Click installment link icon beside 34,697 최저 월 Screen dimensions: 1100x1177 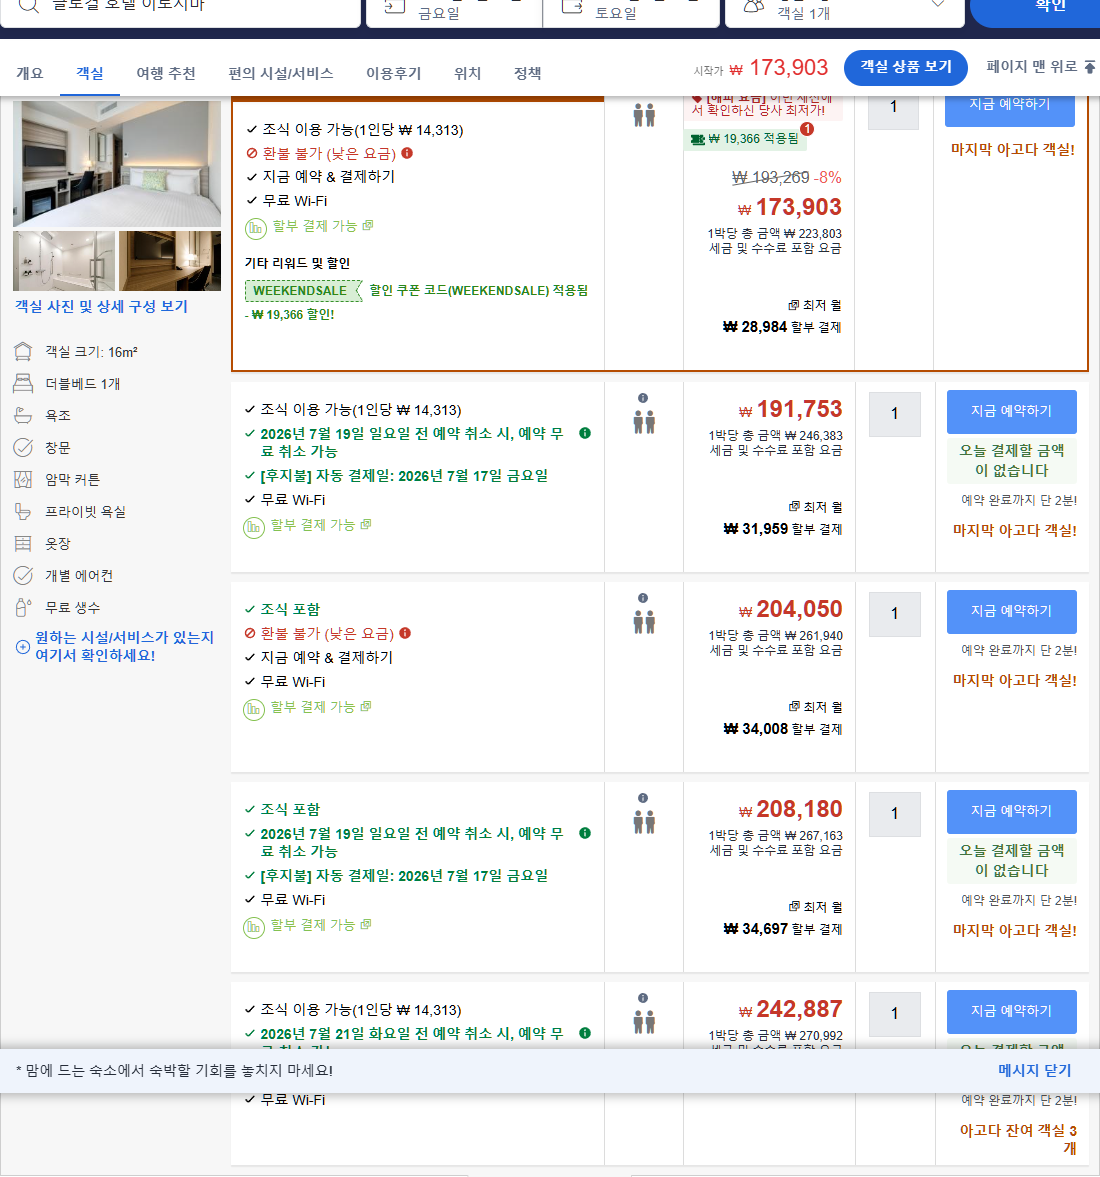point(794,907)
